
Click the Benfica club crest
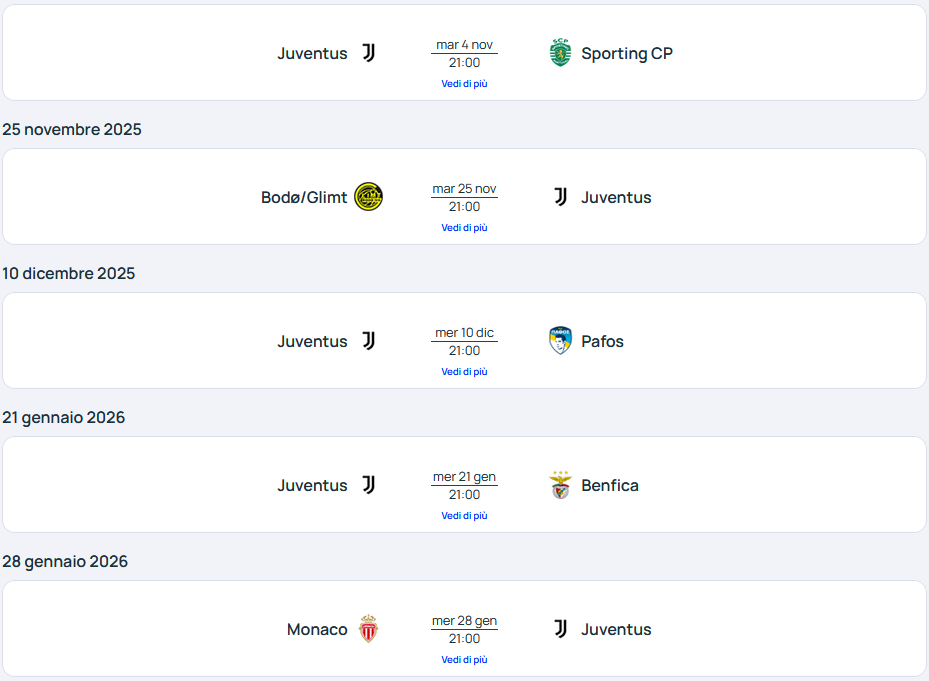(x=560, y=485)
